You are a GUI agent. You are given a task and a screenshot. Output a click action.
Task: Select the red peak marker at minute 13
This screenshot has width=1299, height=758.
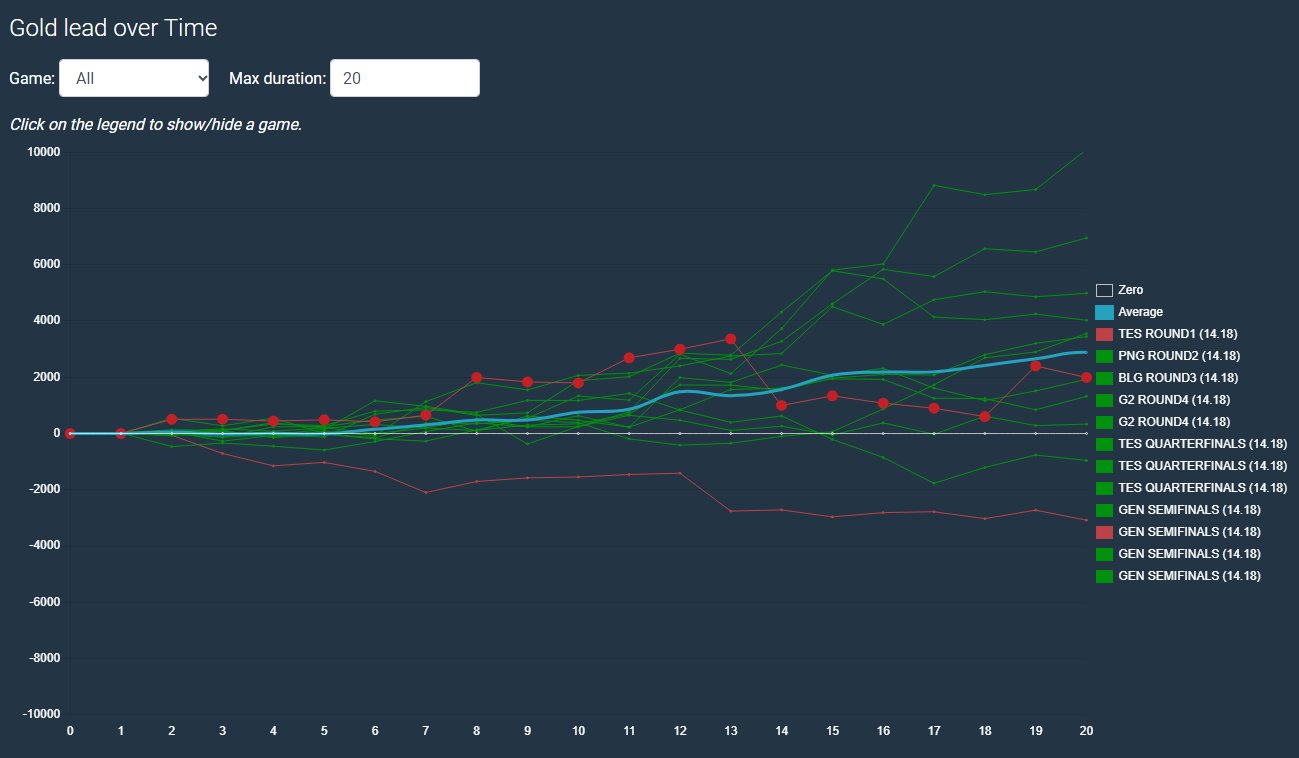[x=731, y=339]
